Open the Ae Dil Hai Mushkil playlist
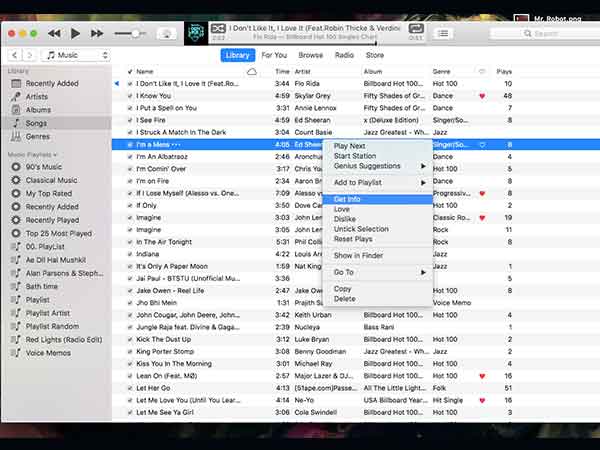The width and height of the screenshot is (600, 450). (x=56, y=260)
